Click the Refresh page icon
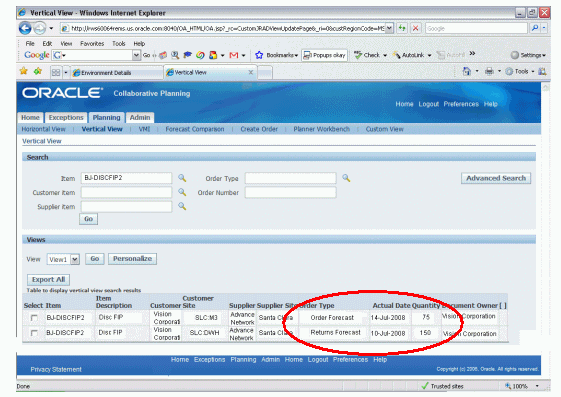 402,28
